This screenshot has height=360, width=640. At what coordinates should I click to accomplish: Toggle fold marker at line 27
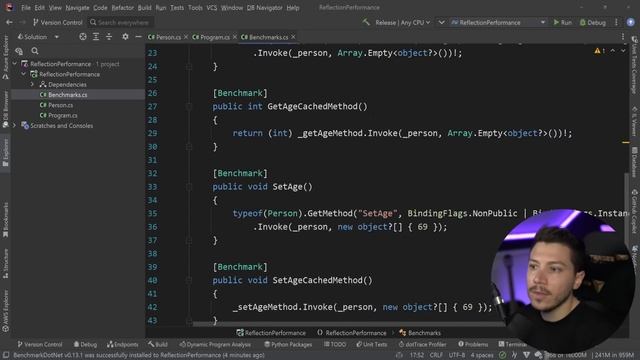tap(189, 107)
